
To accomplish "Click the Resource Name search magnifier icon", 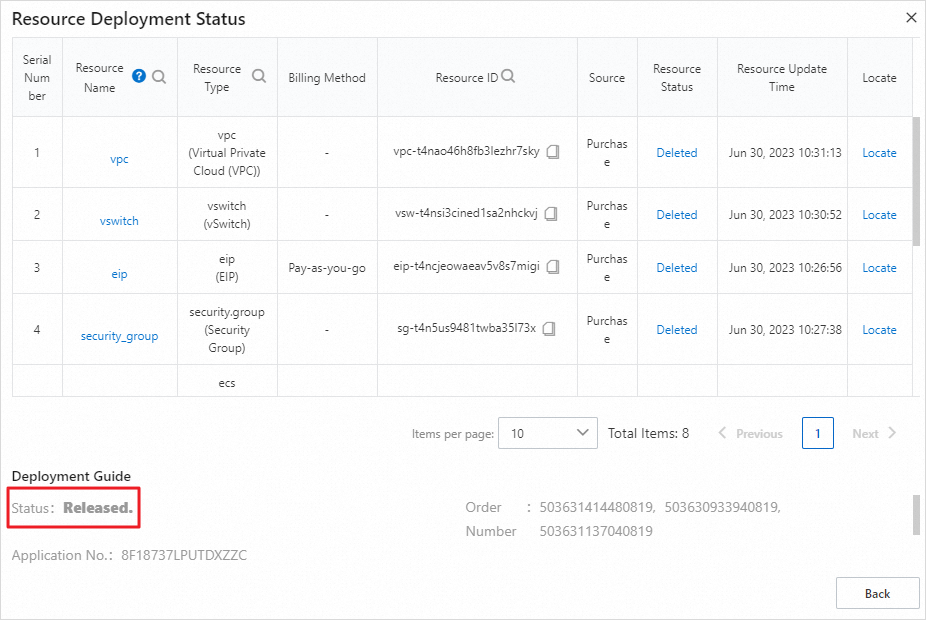I will click(159, 76).
